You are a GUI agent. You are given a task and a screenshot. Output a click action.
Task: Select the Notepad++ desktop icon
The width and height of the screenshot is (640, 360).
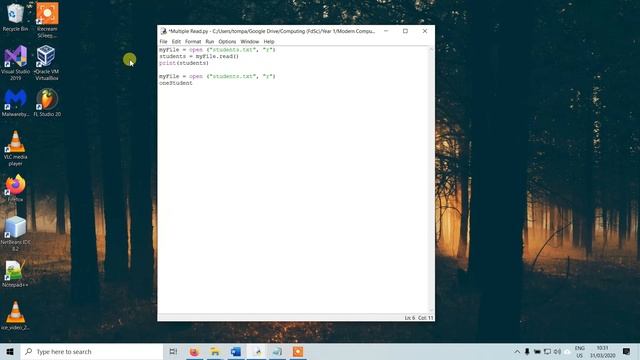pos(15,273)
